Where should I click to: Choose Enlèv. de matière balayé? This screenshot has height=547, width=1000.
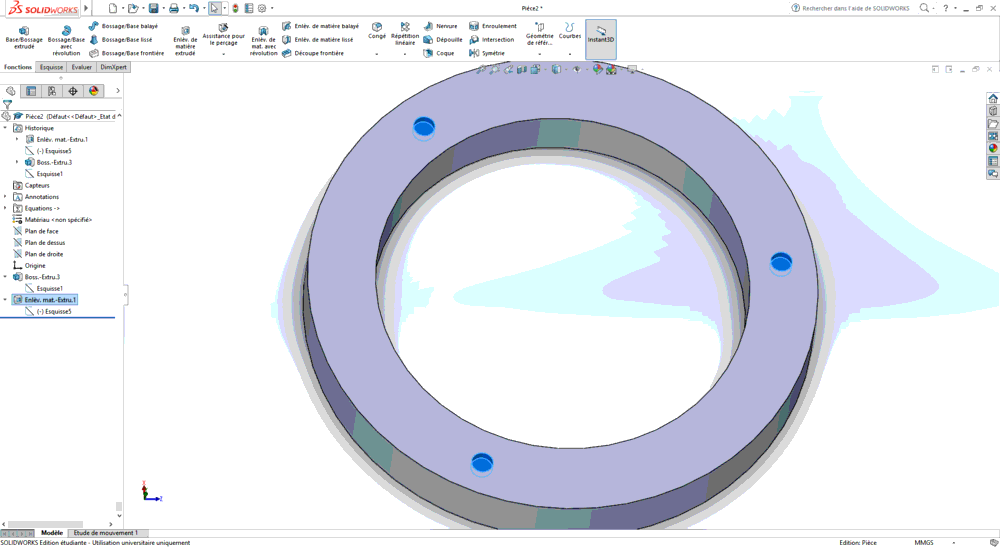pos(320,26)
